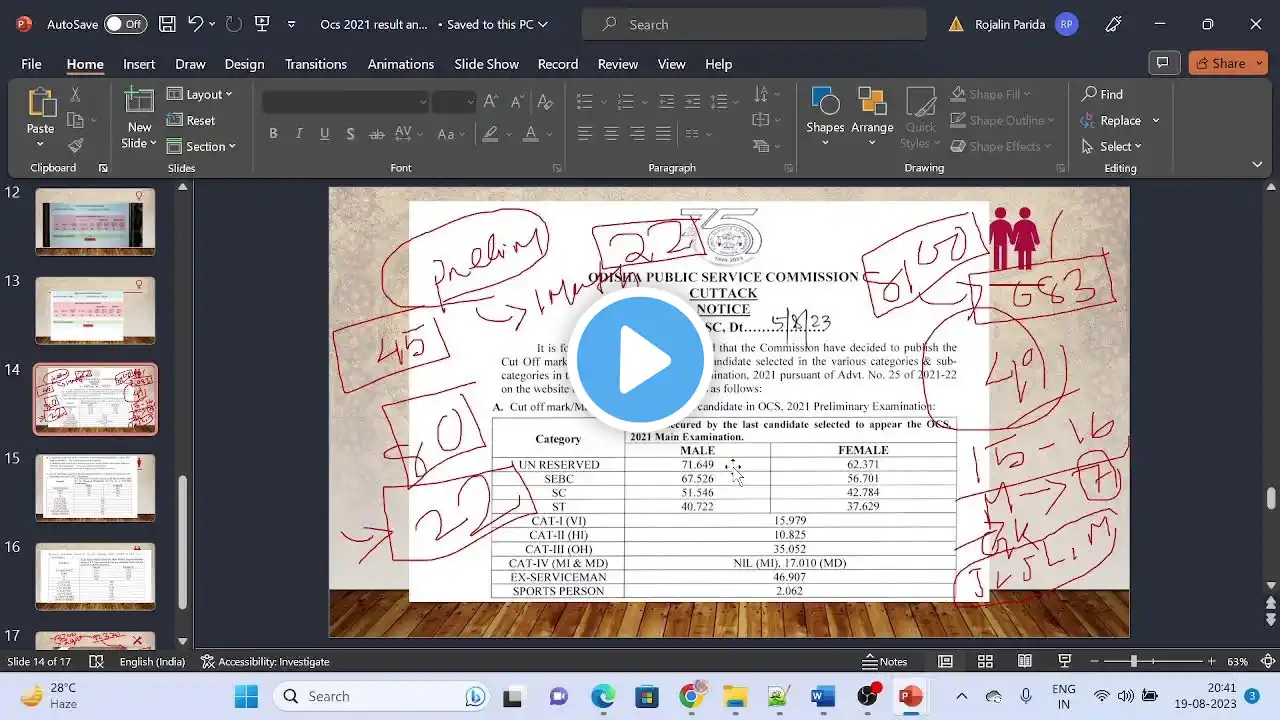Select slide 15 thumbnail

95,488
